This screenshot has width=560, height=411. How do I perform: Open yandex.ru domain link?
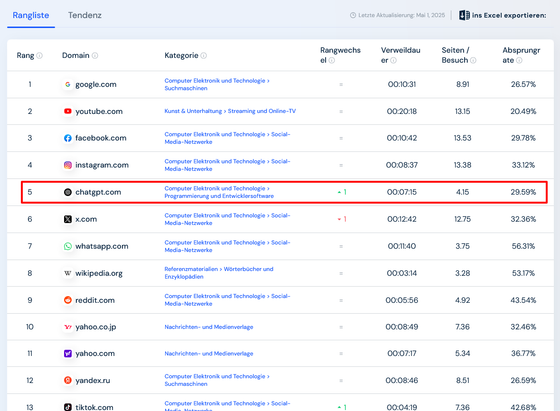coord(93,380)
